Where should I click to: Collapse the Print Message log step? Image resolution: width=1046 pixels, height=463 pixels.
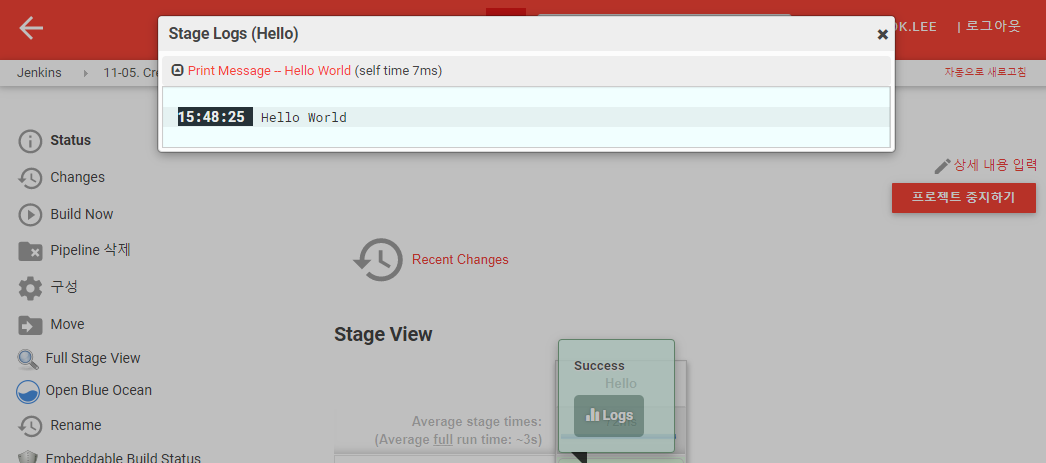tap(178, 71)
